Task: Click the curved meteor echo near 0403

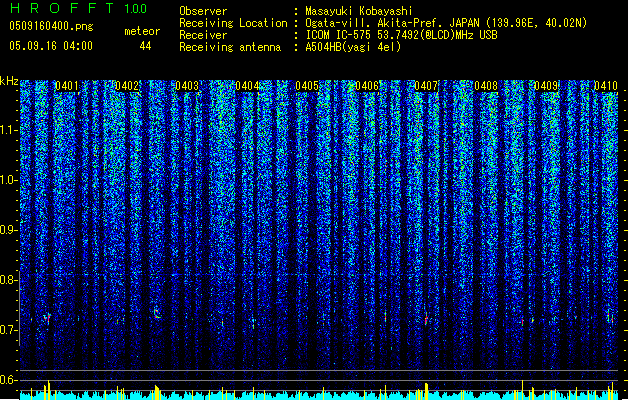Action: pos(157,313)
